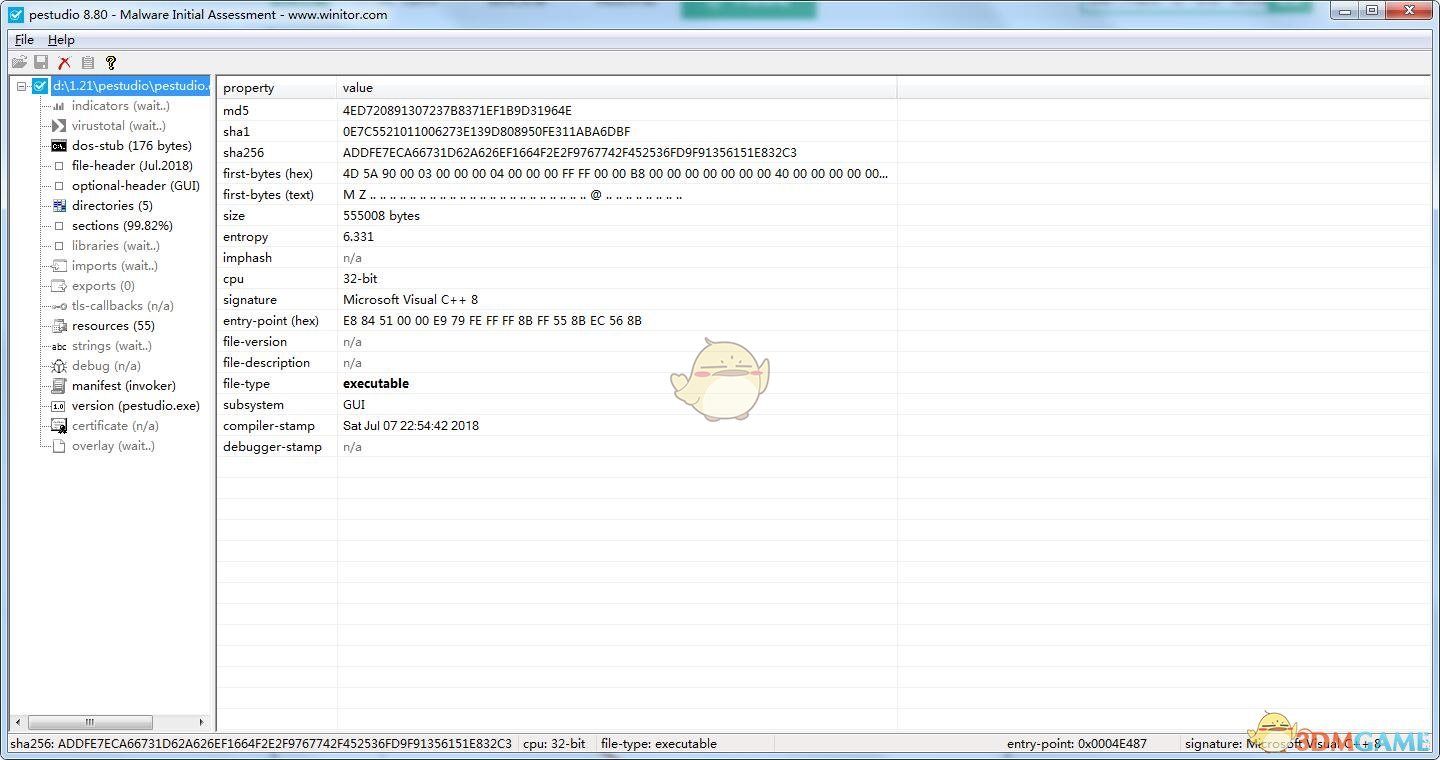Open the resources (55) tree item

[113, 326]
